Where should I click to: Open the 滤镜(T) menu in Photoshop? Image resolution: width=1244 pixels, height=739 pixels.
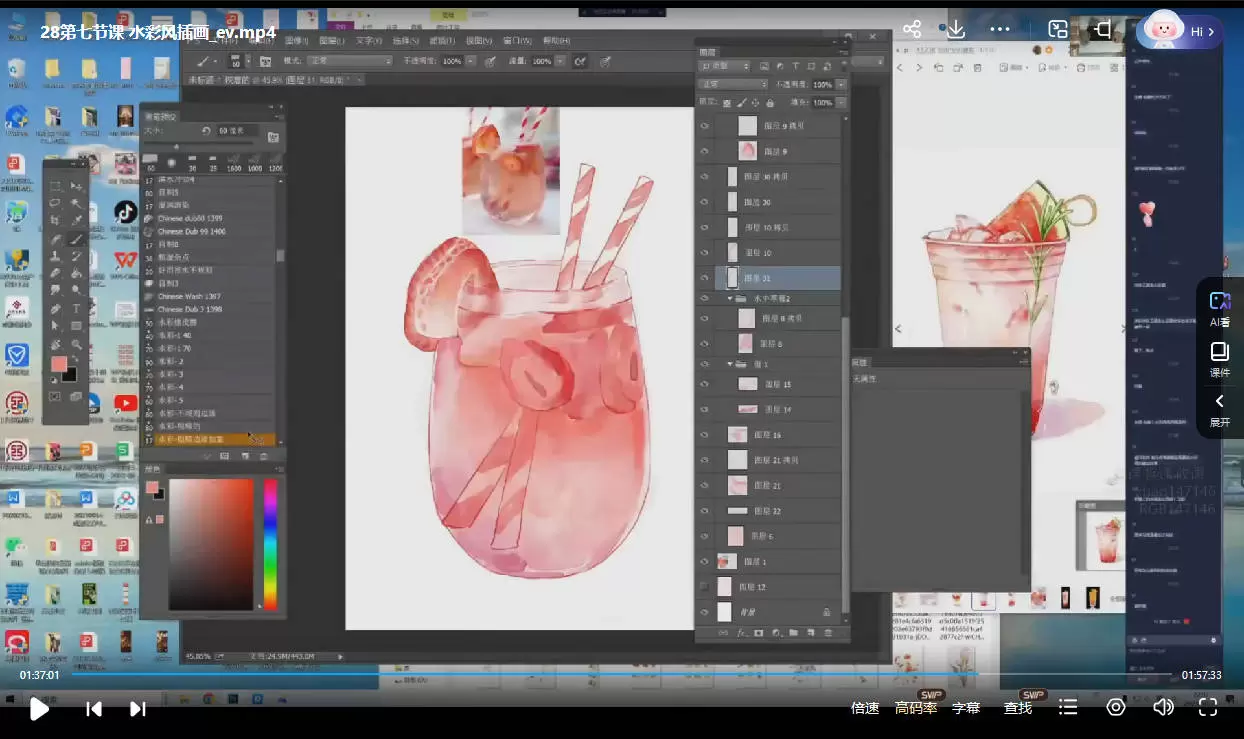442,41
